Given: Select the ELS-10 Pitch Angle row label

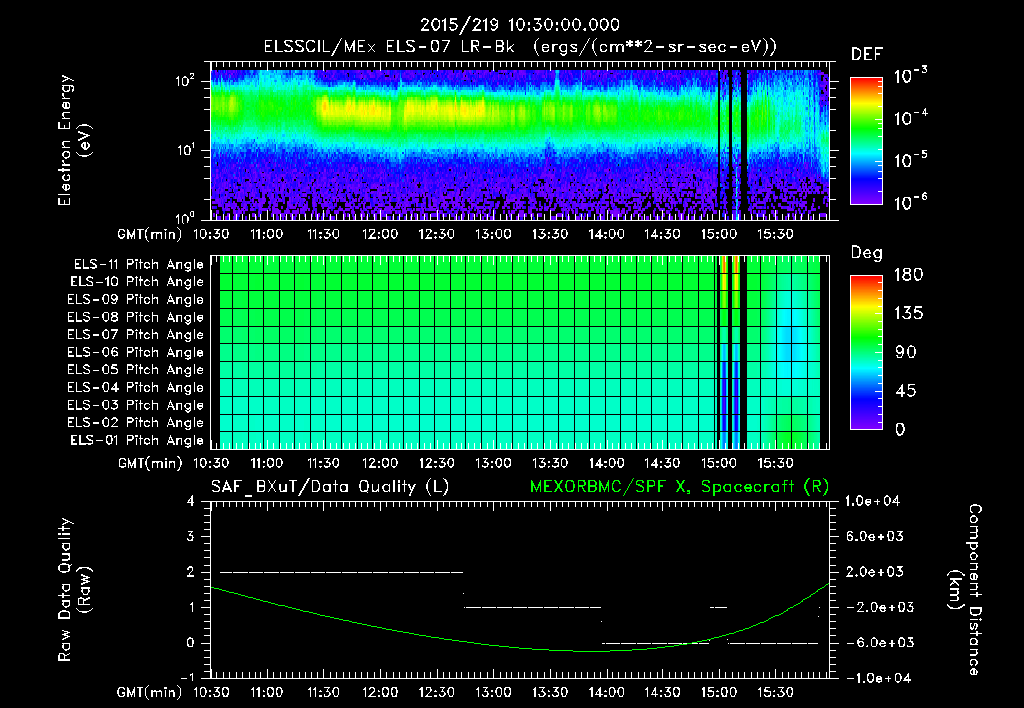Looking at the screenshot, I should [x=136, y=282].
